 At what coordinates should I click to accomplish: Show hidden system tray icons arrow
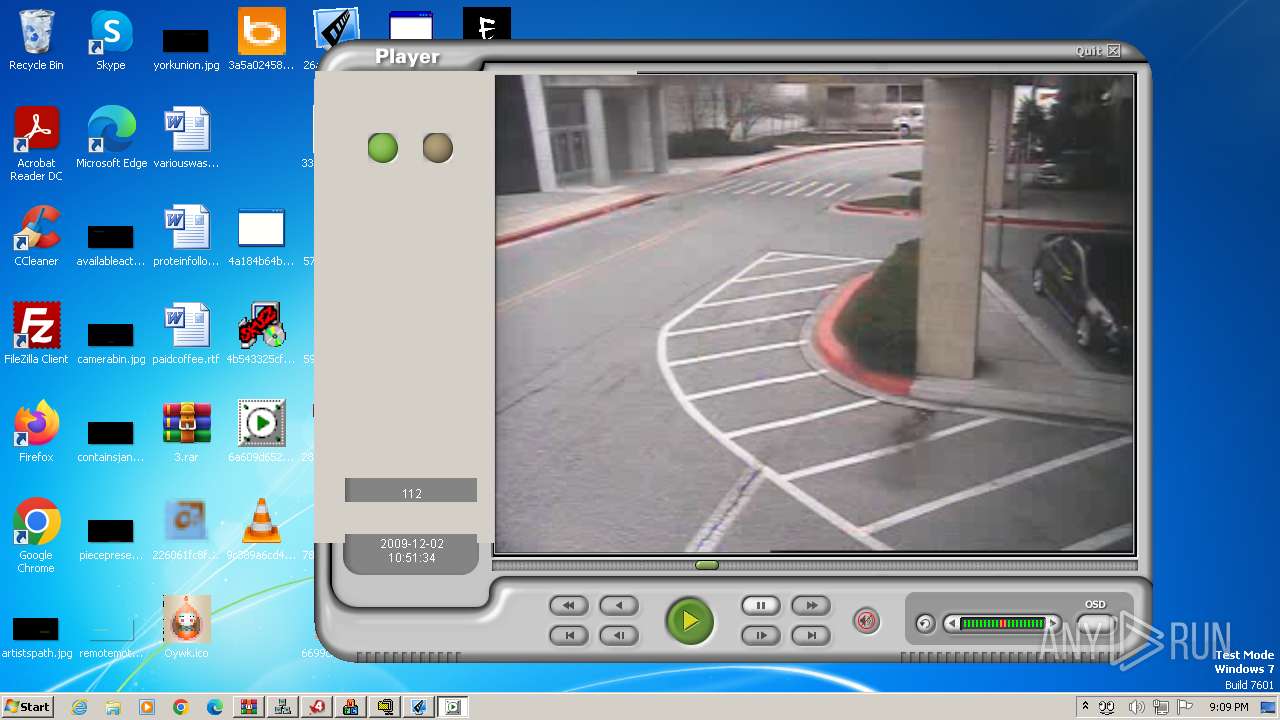point(1085,706)
